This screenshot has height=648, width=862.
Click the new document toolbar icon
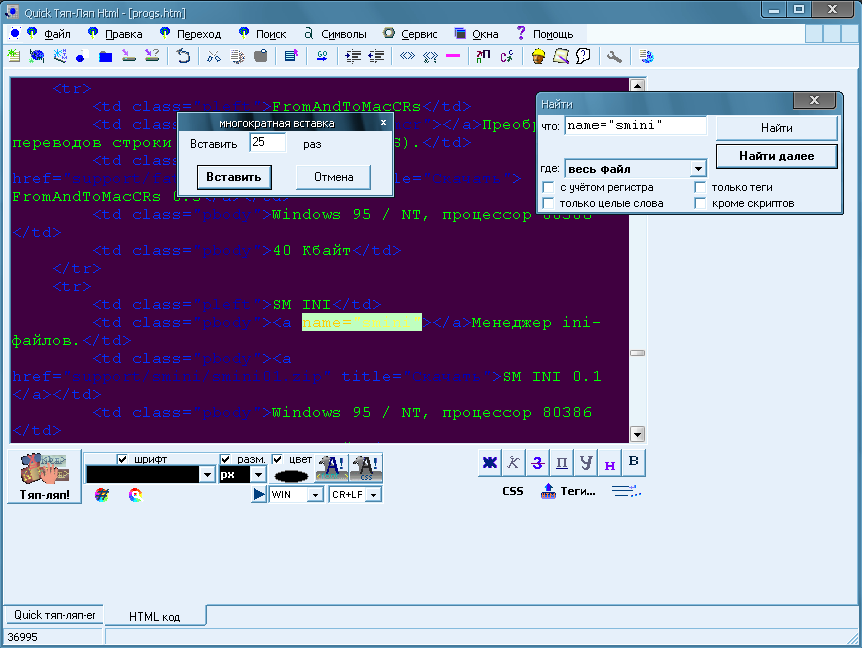pyautogui.click(x=13, y=56)
